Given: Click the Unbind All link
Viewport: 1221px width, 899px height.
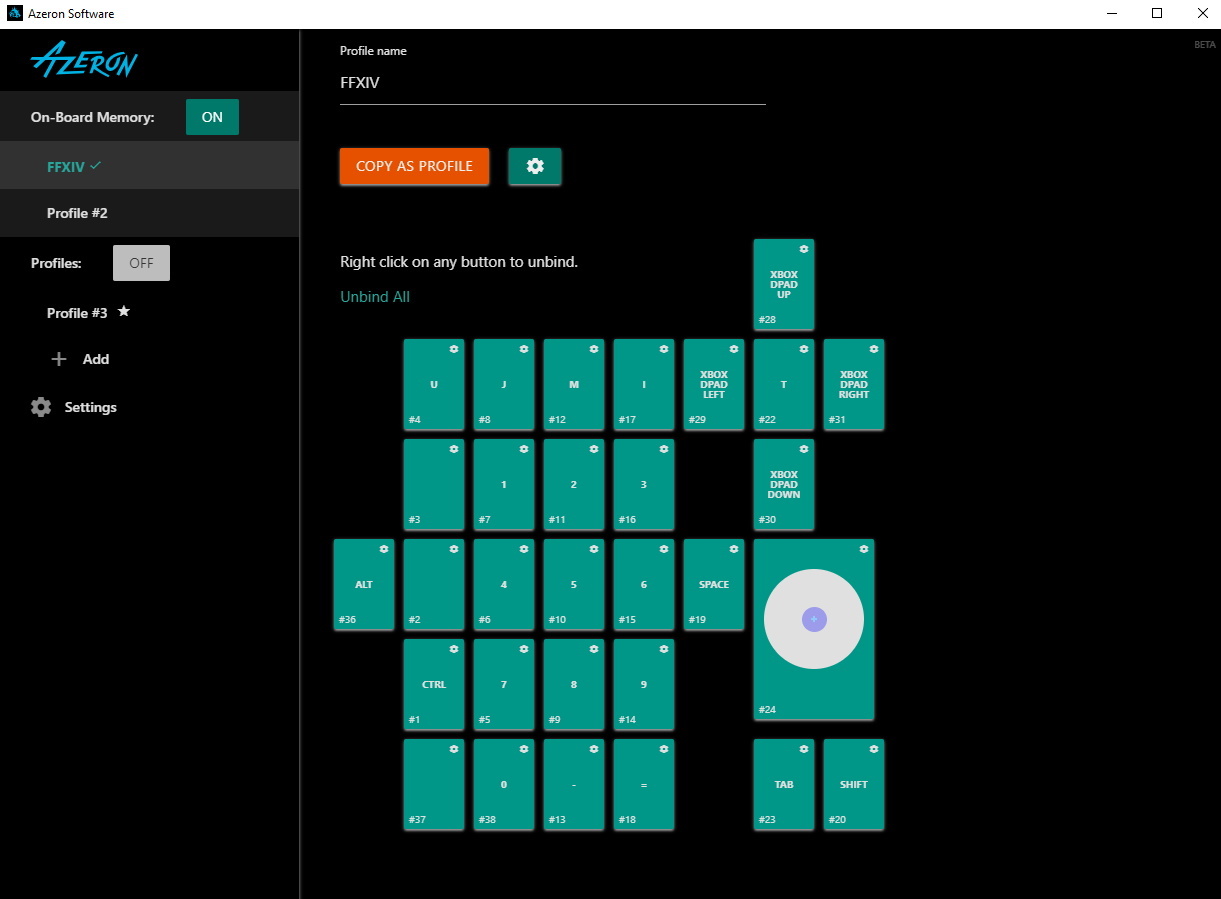Looking at the screenshot, I should (375, 297).
